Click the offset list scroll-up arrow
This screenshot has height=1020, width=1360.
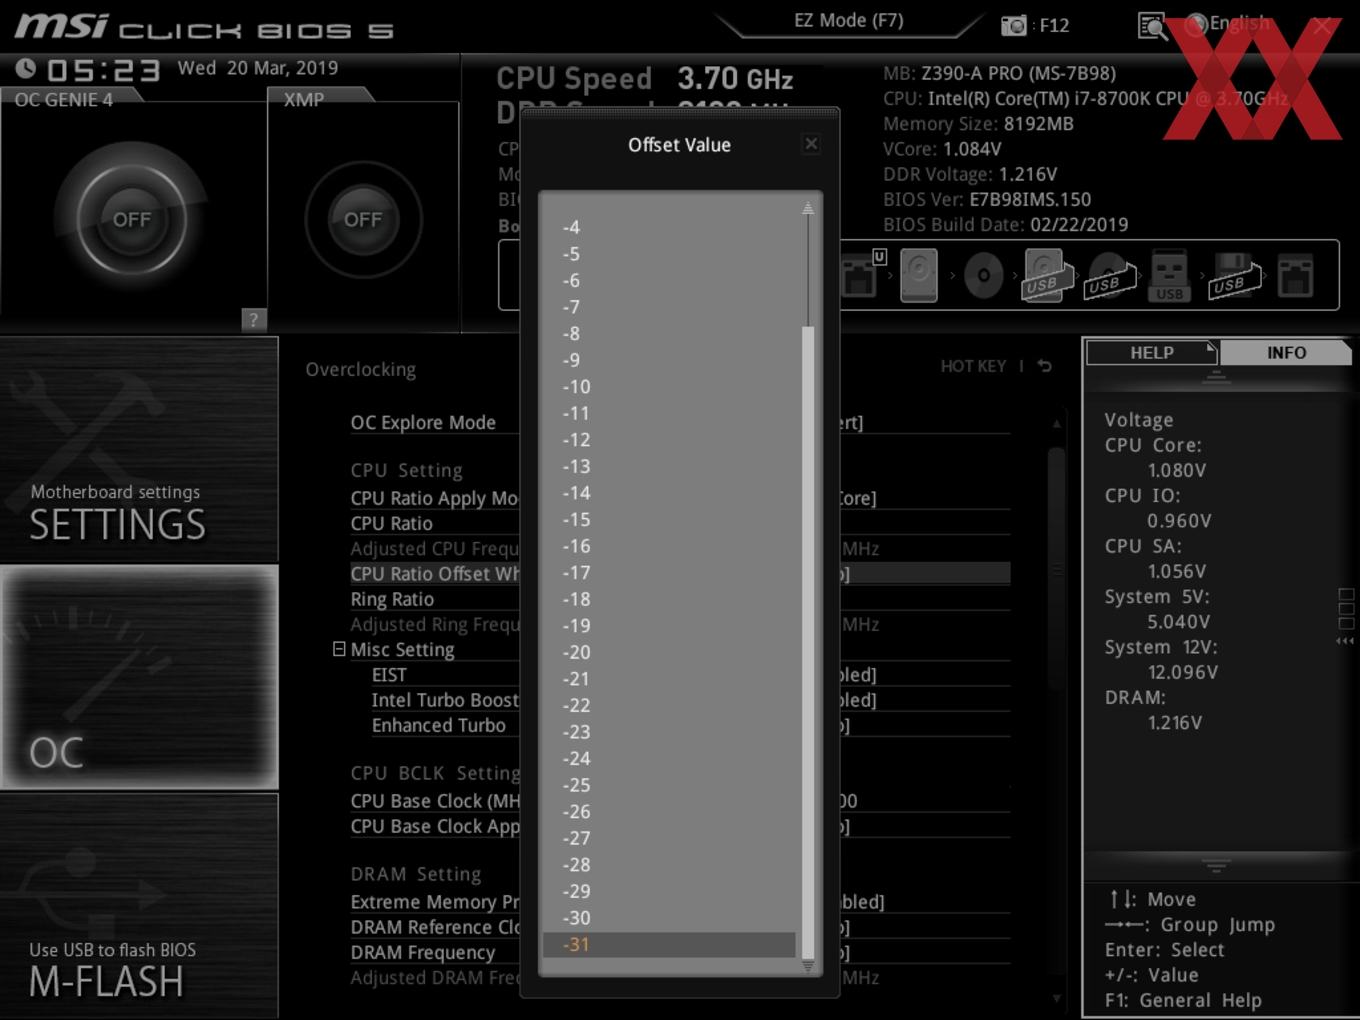pyautogui.click(x=808, y=208)
